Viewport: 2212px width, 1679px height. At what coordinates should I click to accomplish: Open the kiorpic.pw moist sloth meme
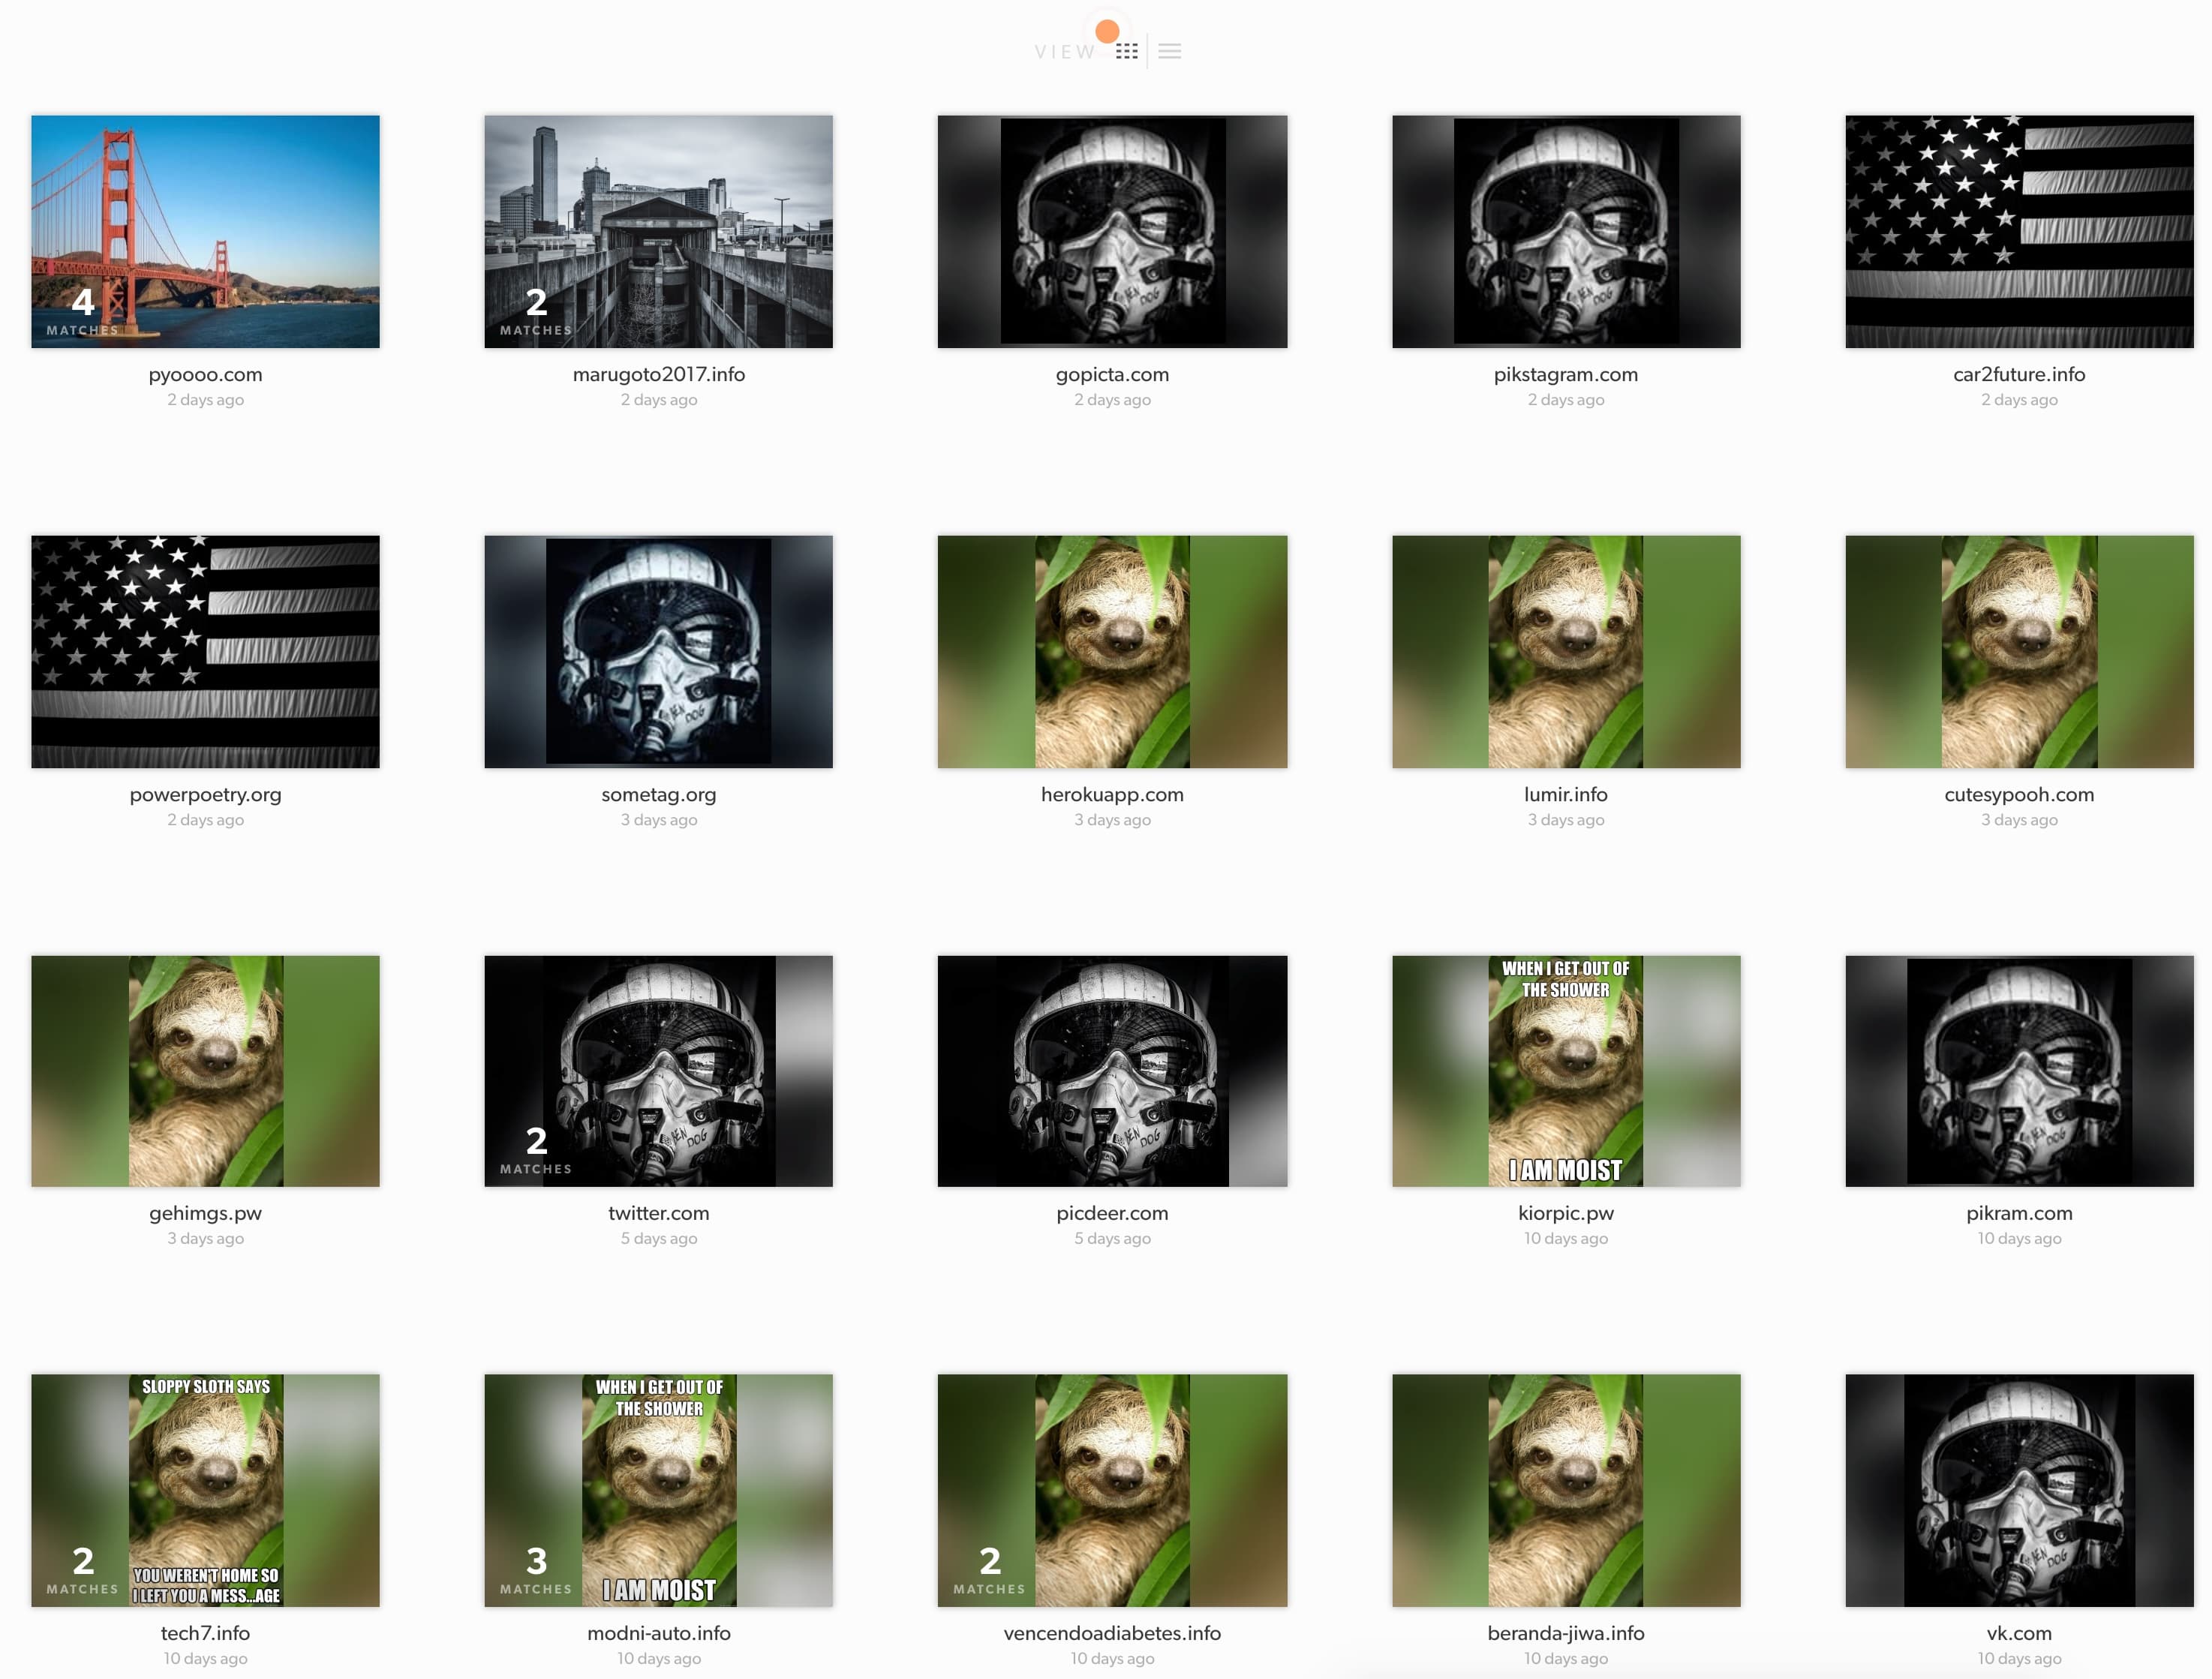point(1565,1071)
